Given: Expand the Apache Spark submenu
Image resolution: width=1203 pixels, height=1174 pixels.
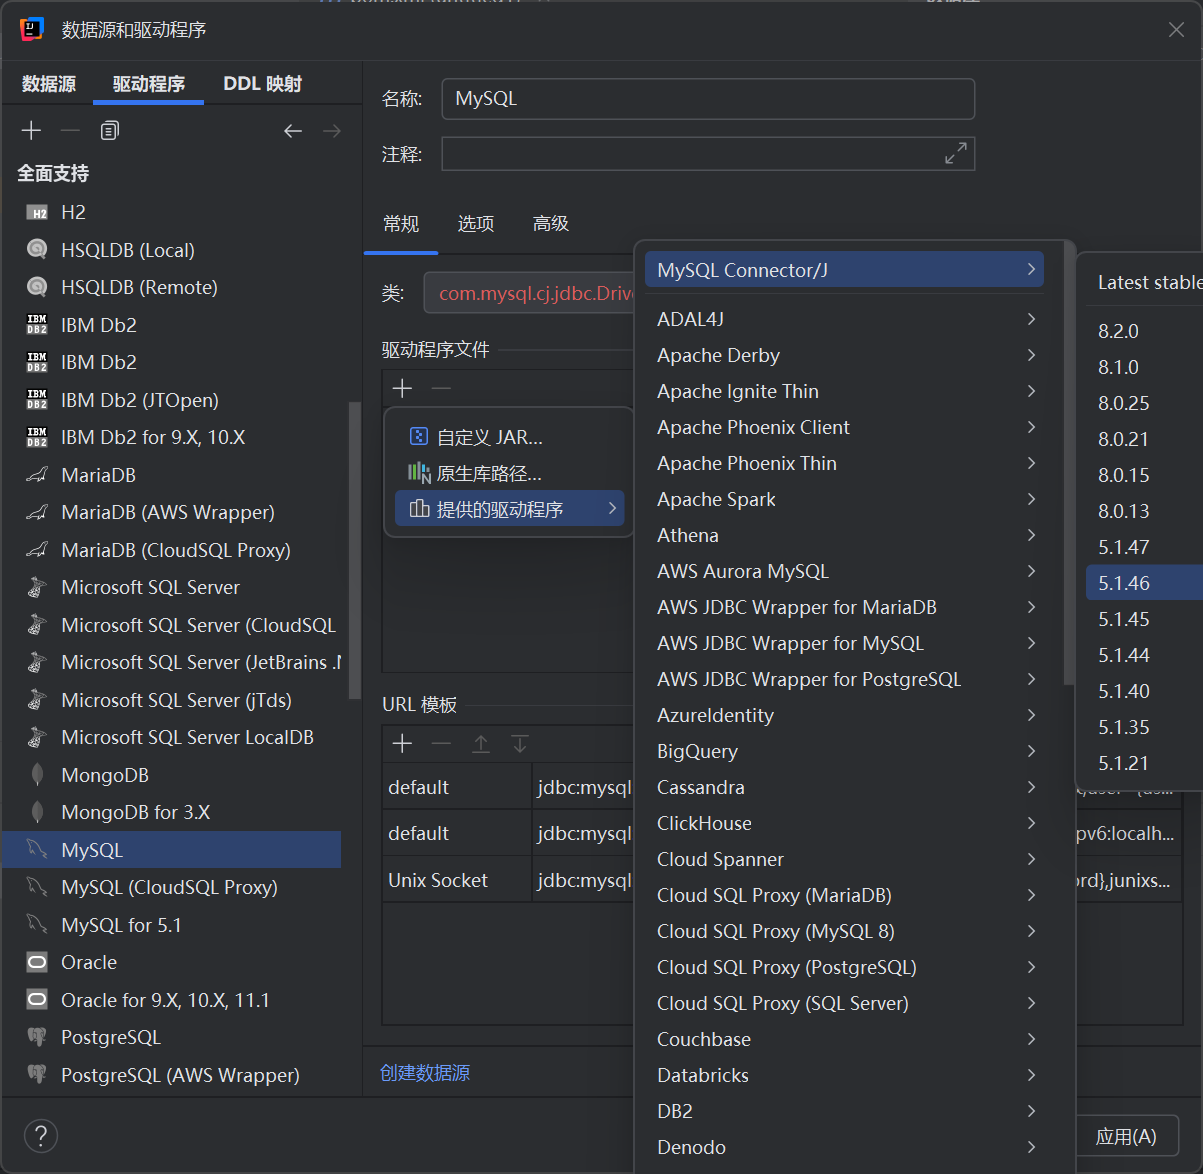Looking at the screenshot, I should click(844, 499).
